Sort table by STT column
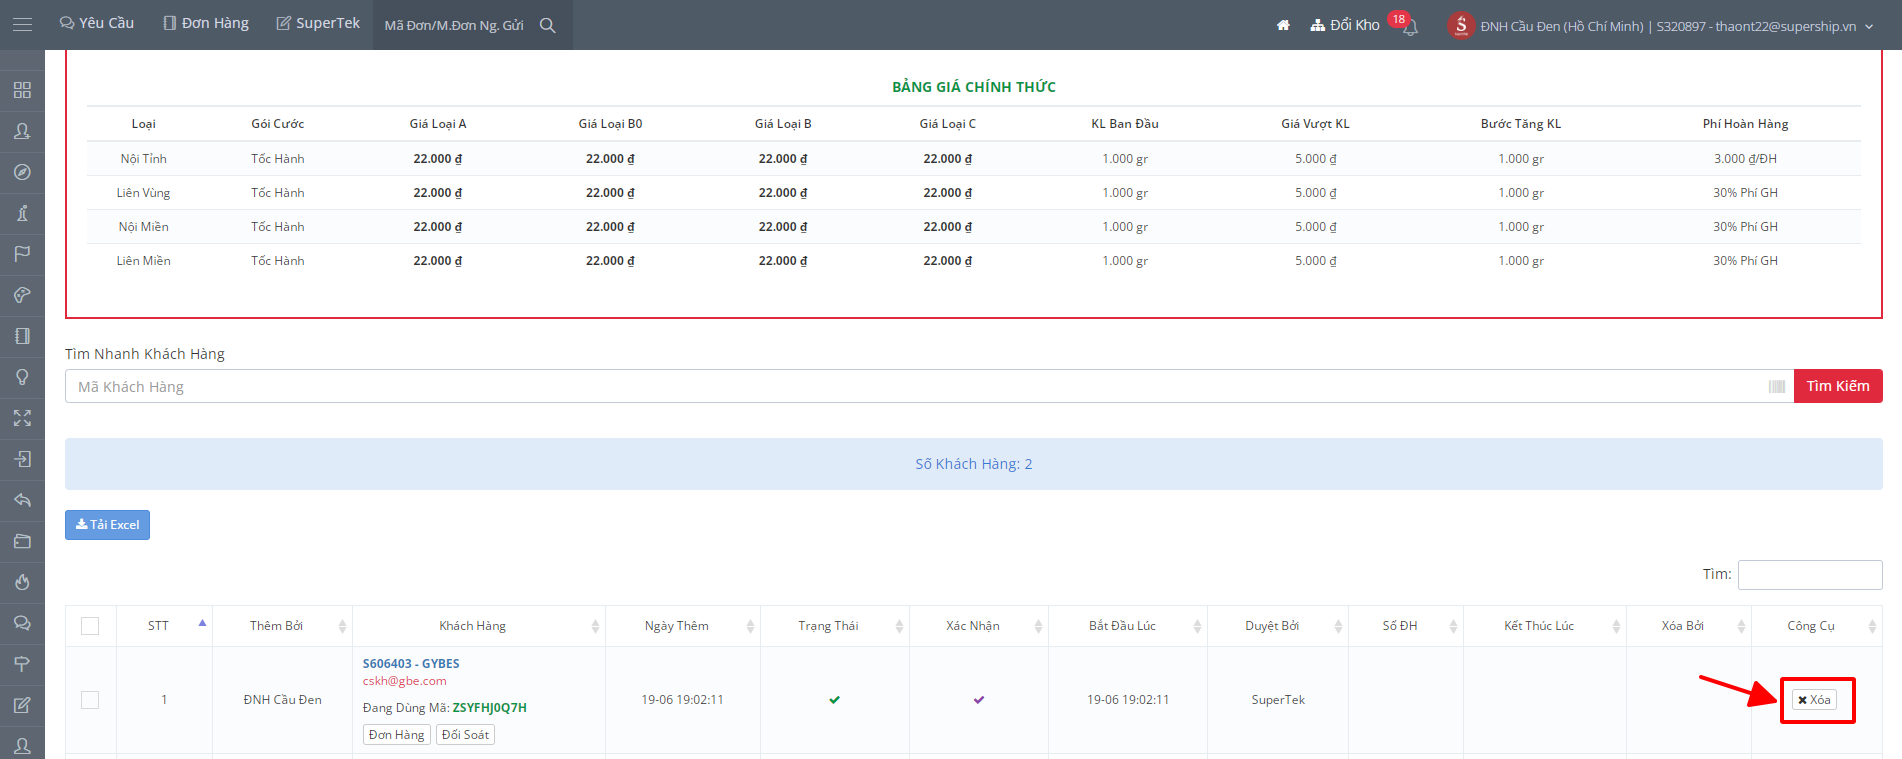Screen dimensions: 1902x759 coord(164,626)
